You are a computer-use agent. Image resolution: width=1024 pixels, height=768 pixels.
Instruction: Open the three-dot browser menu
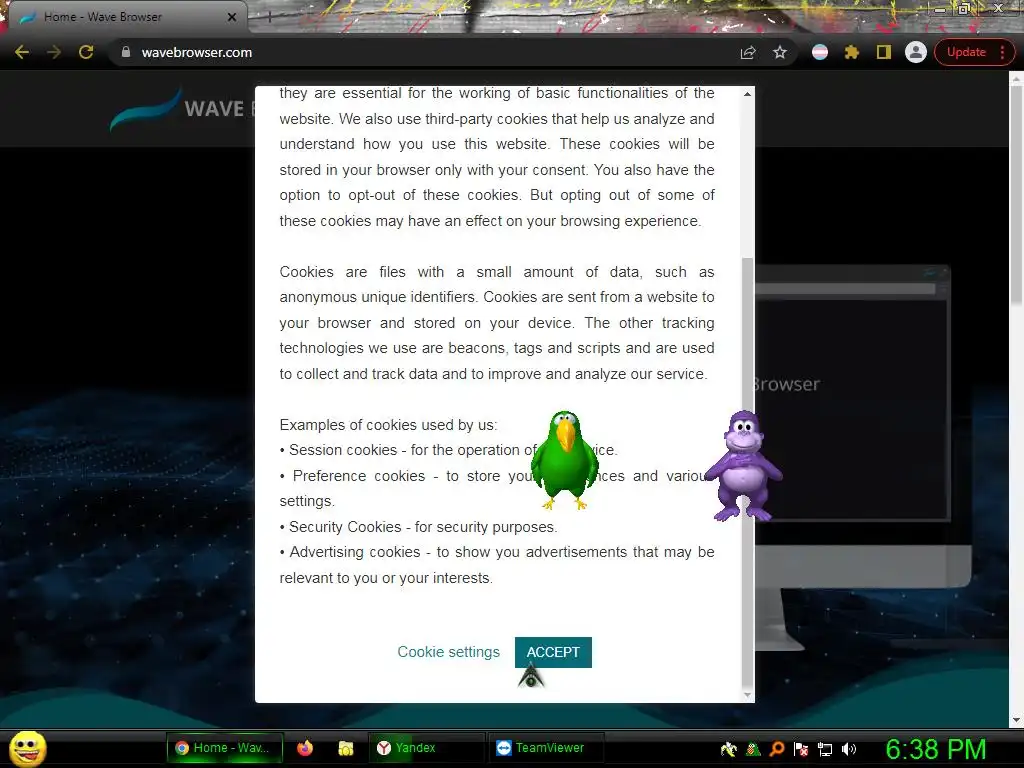click(1002, 52)
